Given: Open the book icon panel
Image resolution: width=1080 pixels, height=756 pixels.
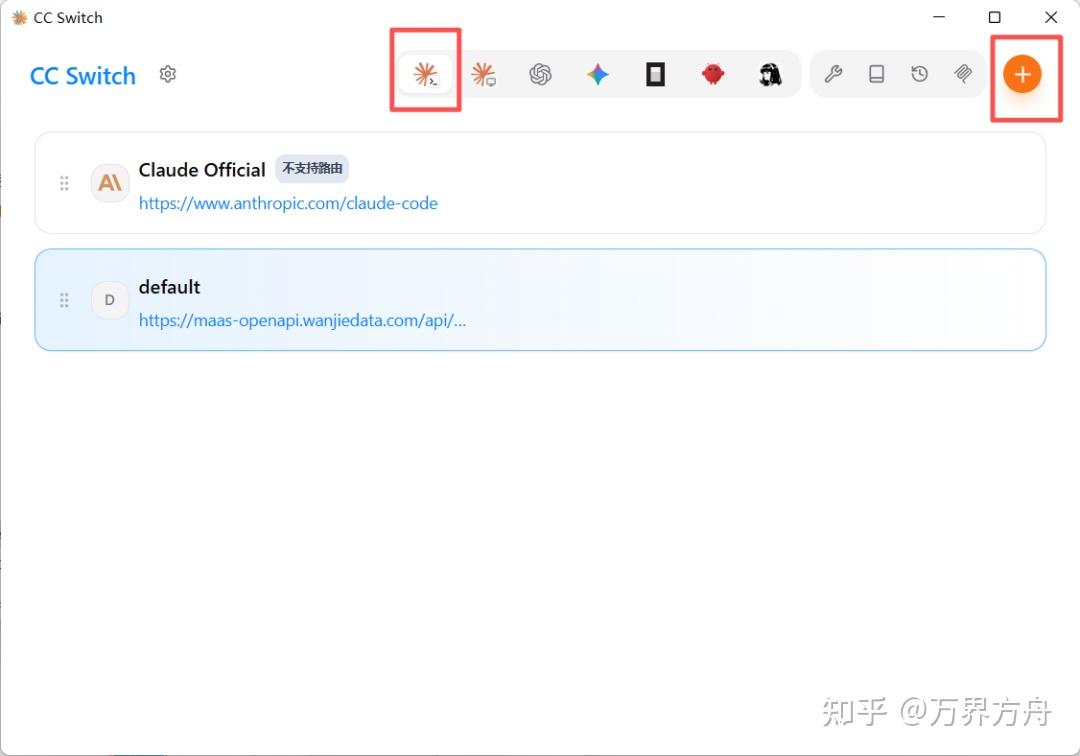Looking at the screenshot, I should tap(876, 74).
